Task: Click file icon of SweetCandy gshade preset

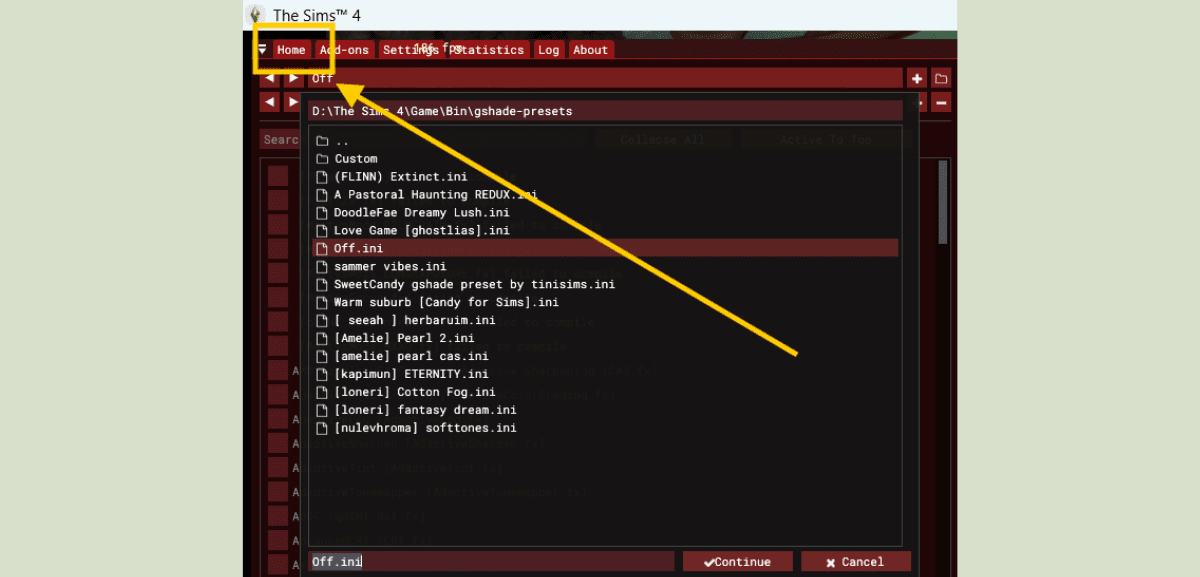Action: tap(322, 284)
